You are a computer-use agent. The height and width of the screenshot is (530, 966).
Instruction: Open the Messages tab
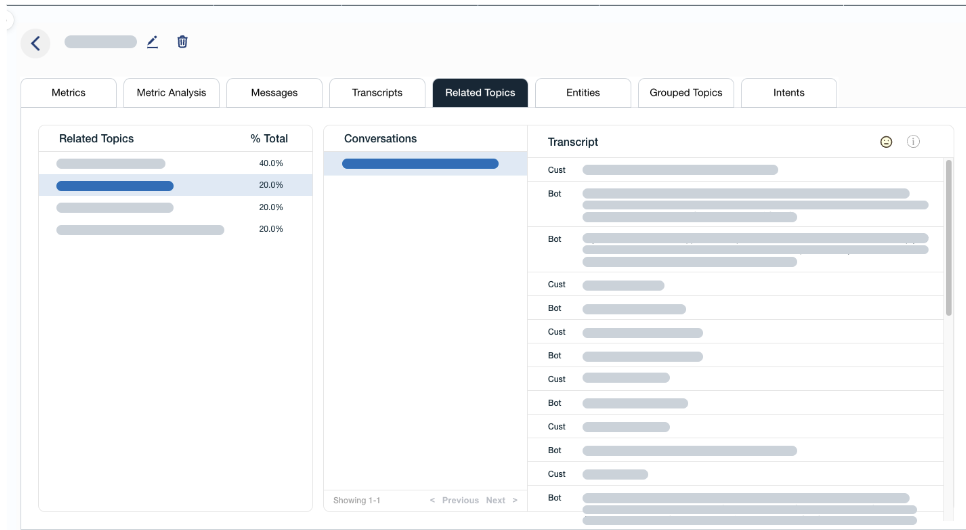pos(274,93)
